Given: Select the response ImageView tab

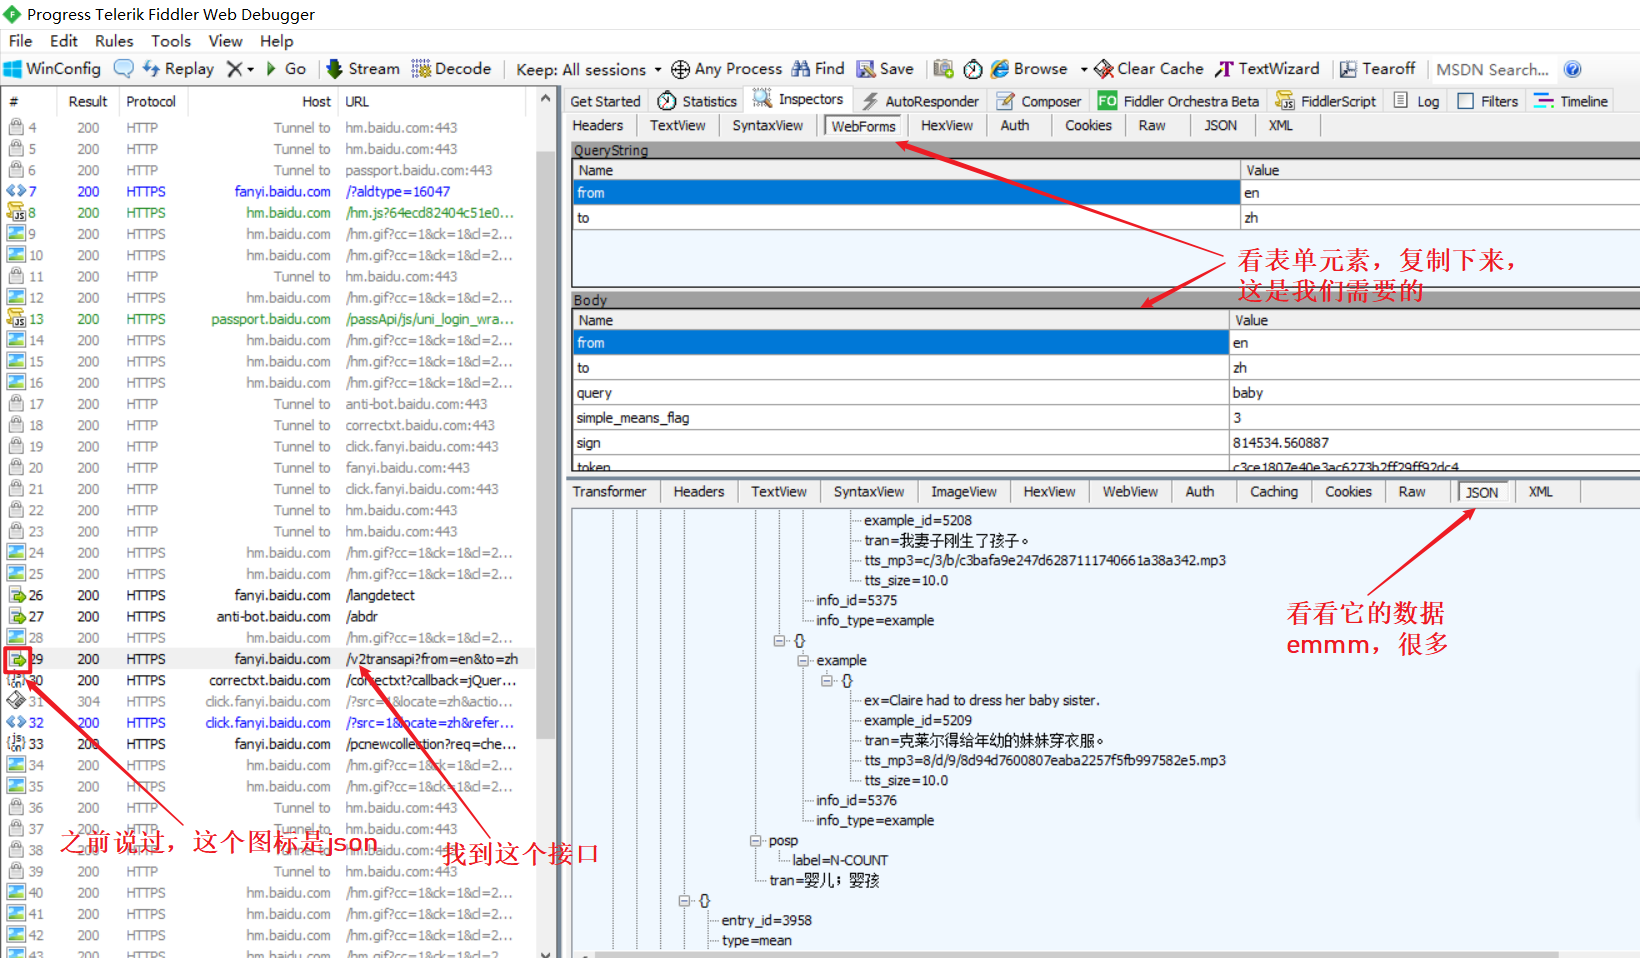Looking at the screenshot, I should [963, 491].
